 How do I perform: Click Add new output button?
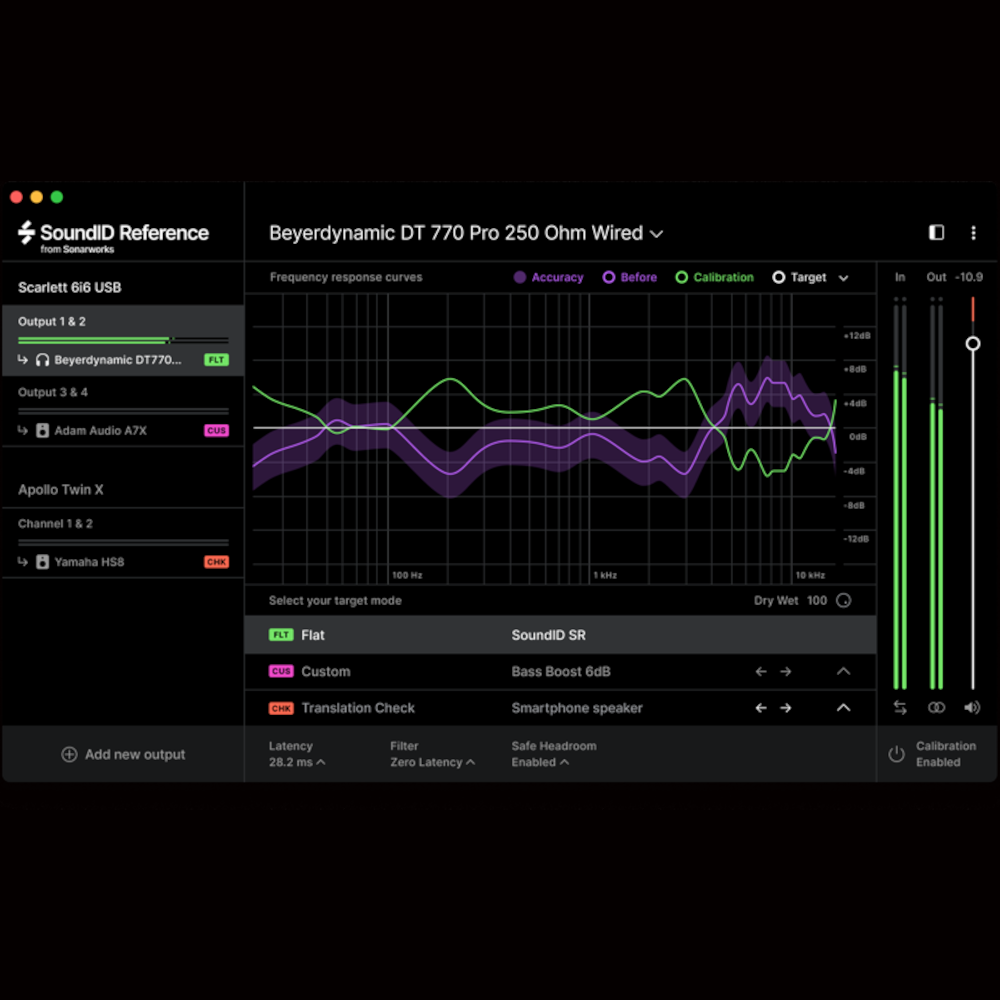(123, 754)
